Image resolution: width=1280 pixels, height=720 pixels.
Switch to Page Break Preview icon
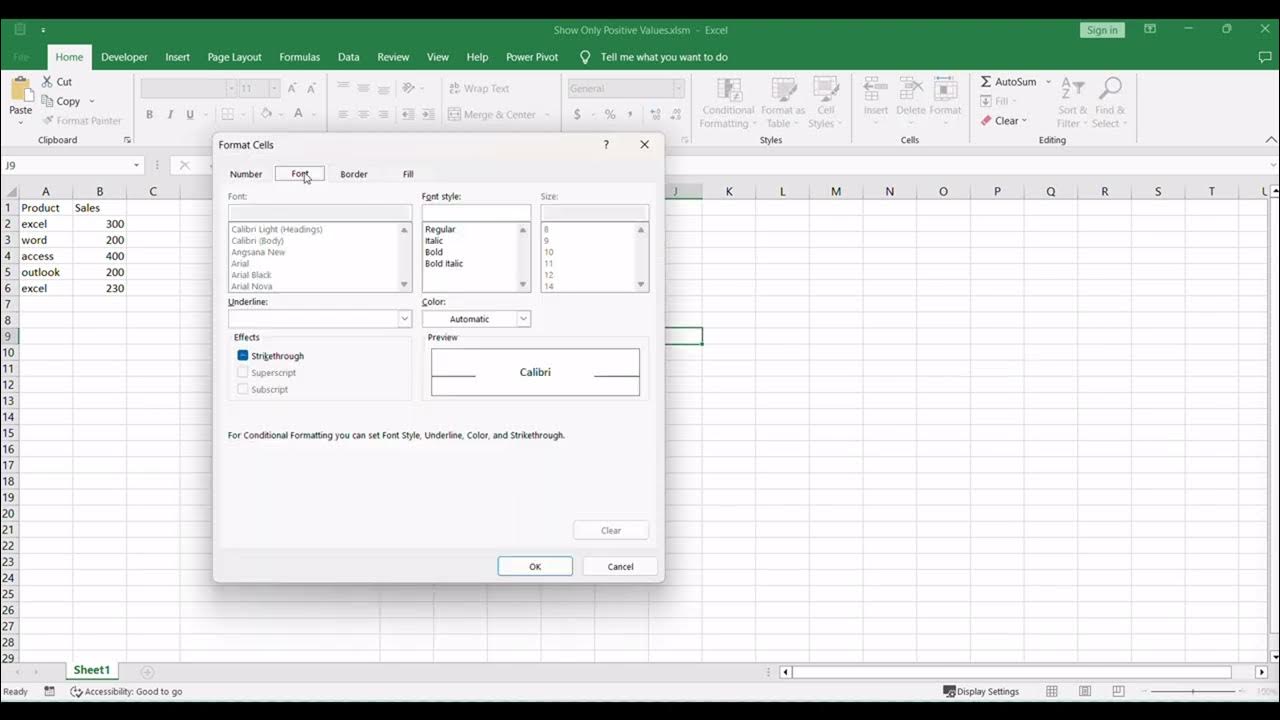coord(1118,691)
